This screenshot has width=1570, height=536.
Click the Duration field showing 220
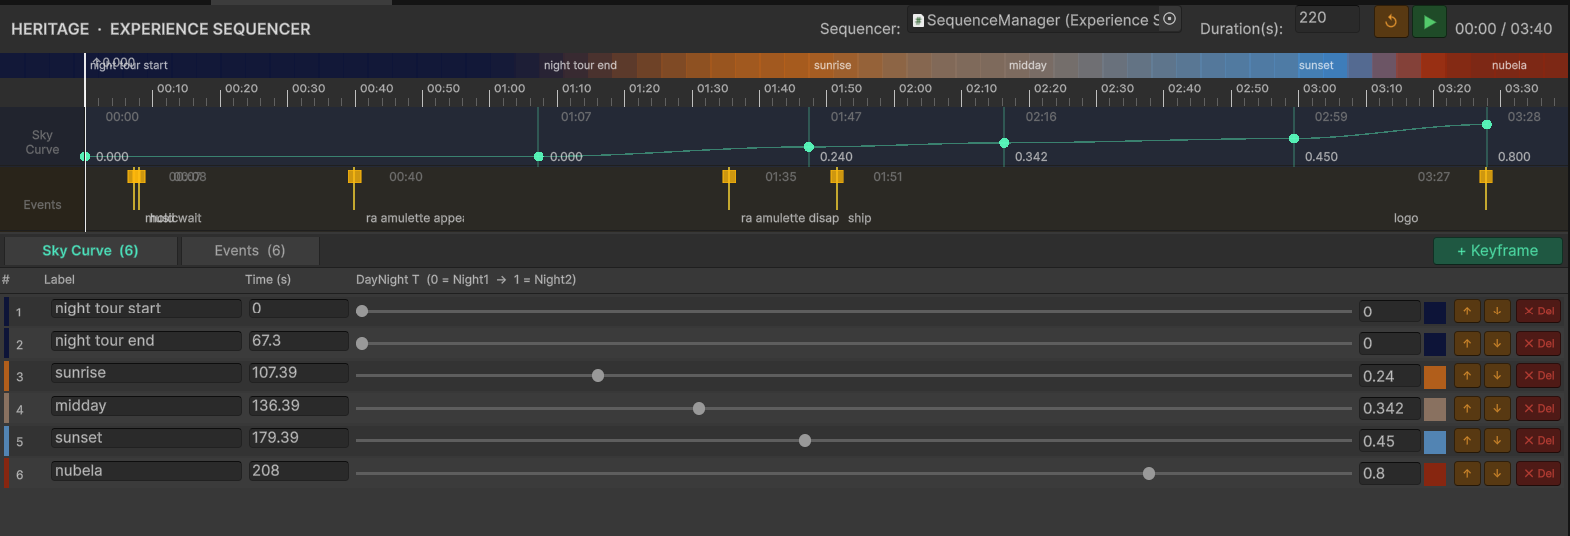pos(1327,18)
